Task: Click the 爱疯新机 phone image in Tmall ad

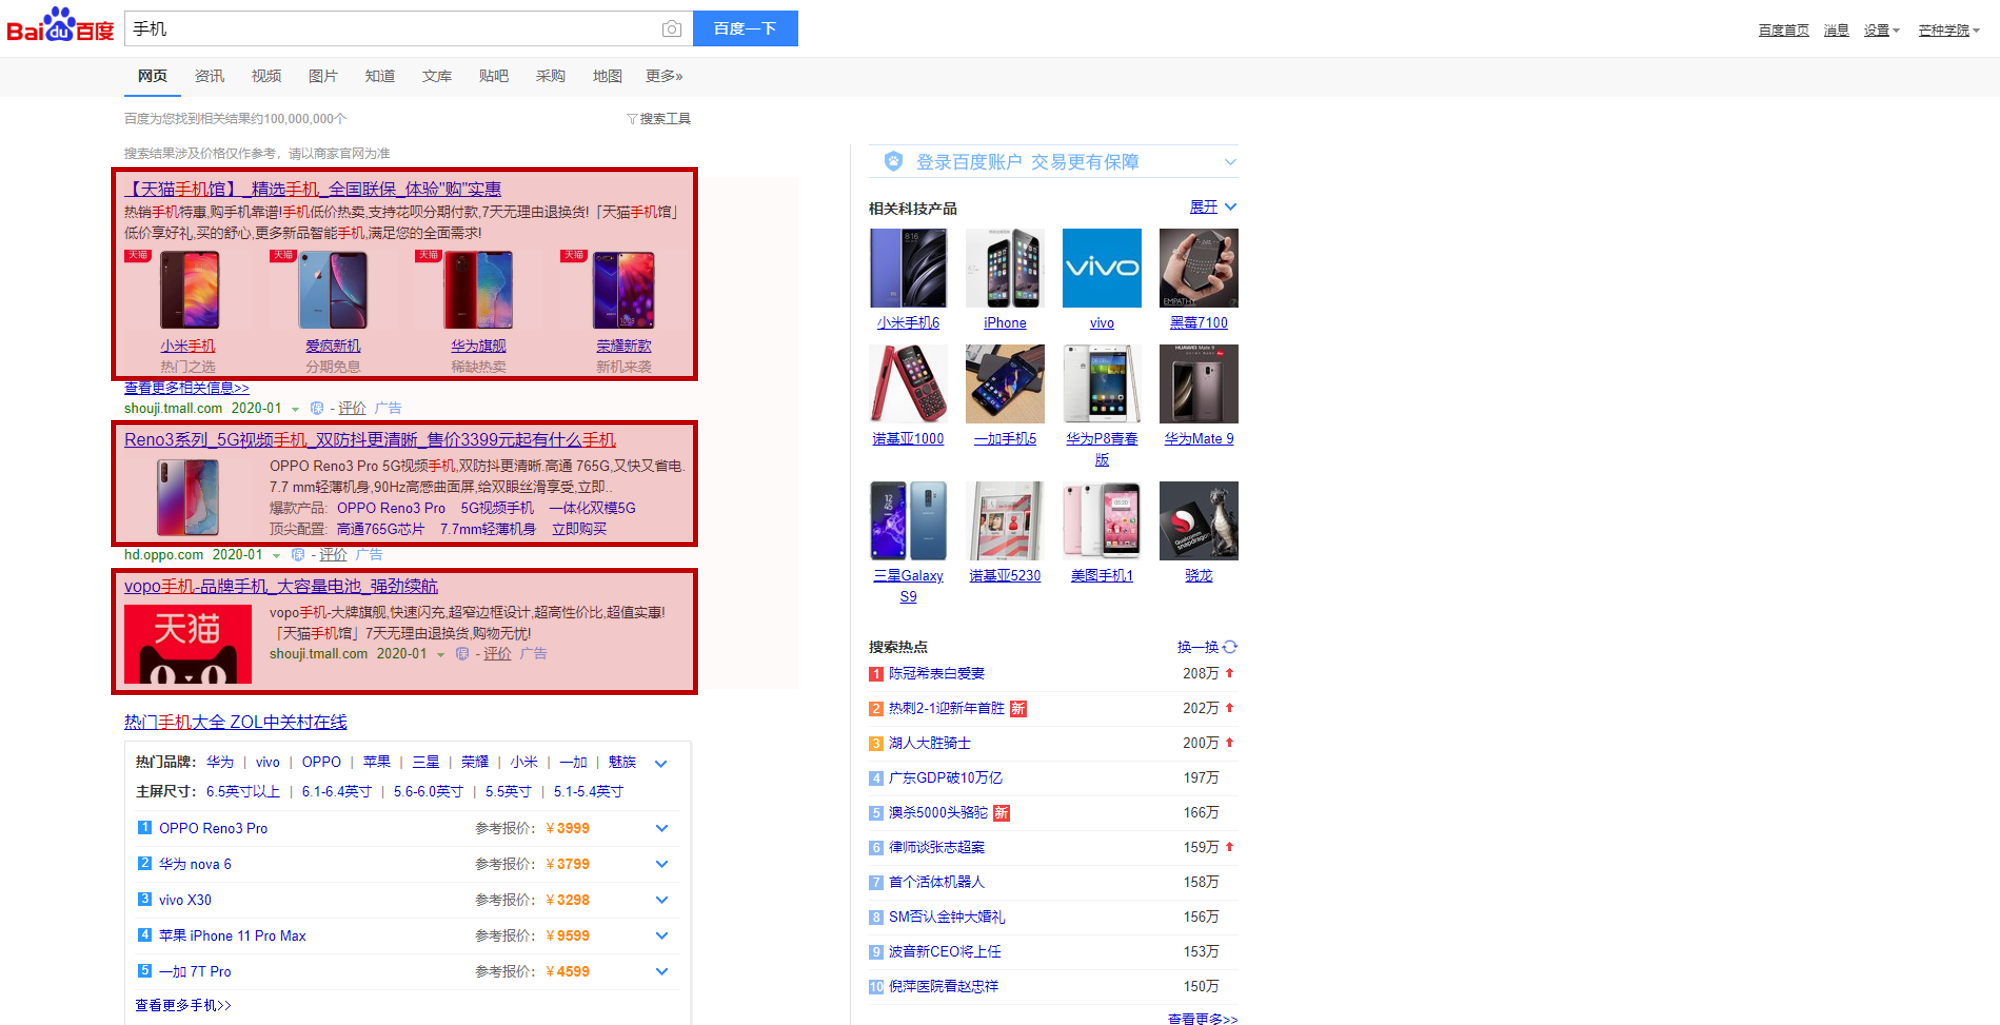Action: pos(333,290)
